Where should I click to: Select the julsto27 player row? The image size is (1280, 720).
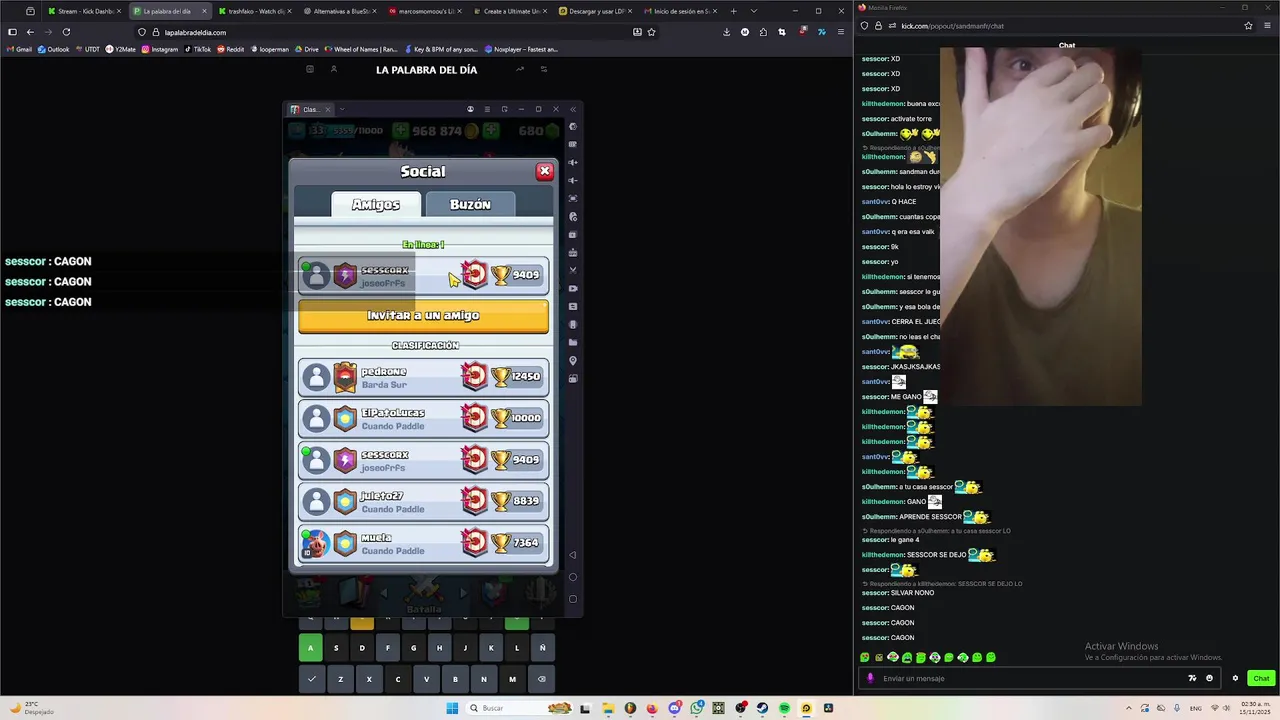(x=423, y=501)
